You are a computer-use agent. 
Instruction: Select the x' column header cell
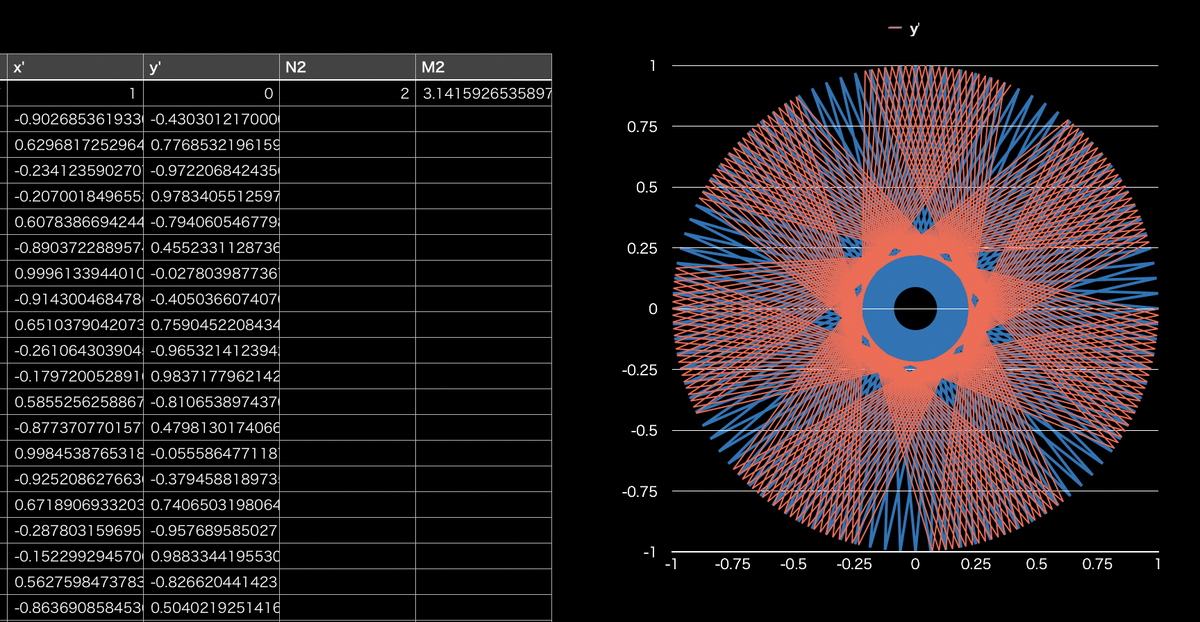point(76,67)
